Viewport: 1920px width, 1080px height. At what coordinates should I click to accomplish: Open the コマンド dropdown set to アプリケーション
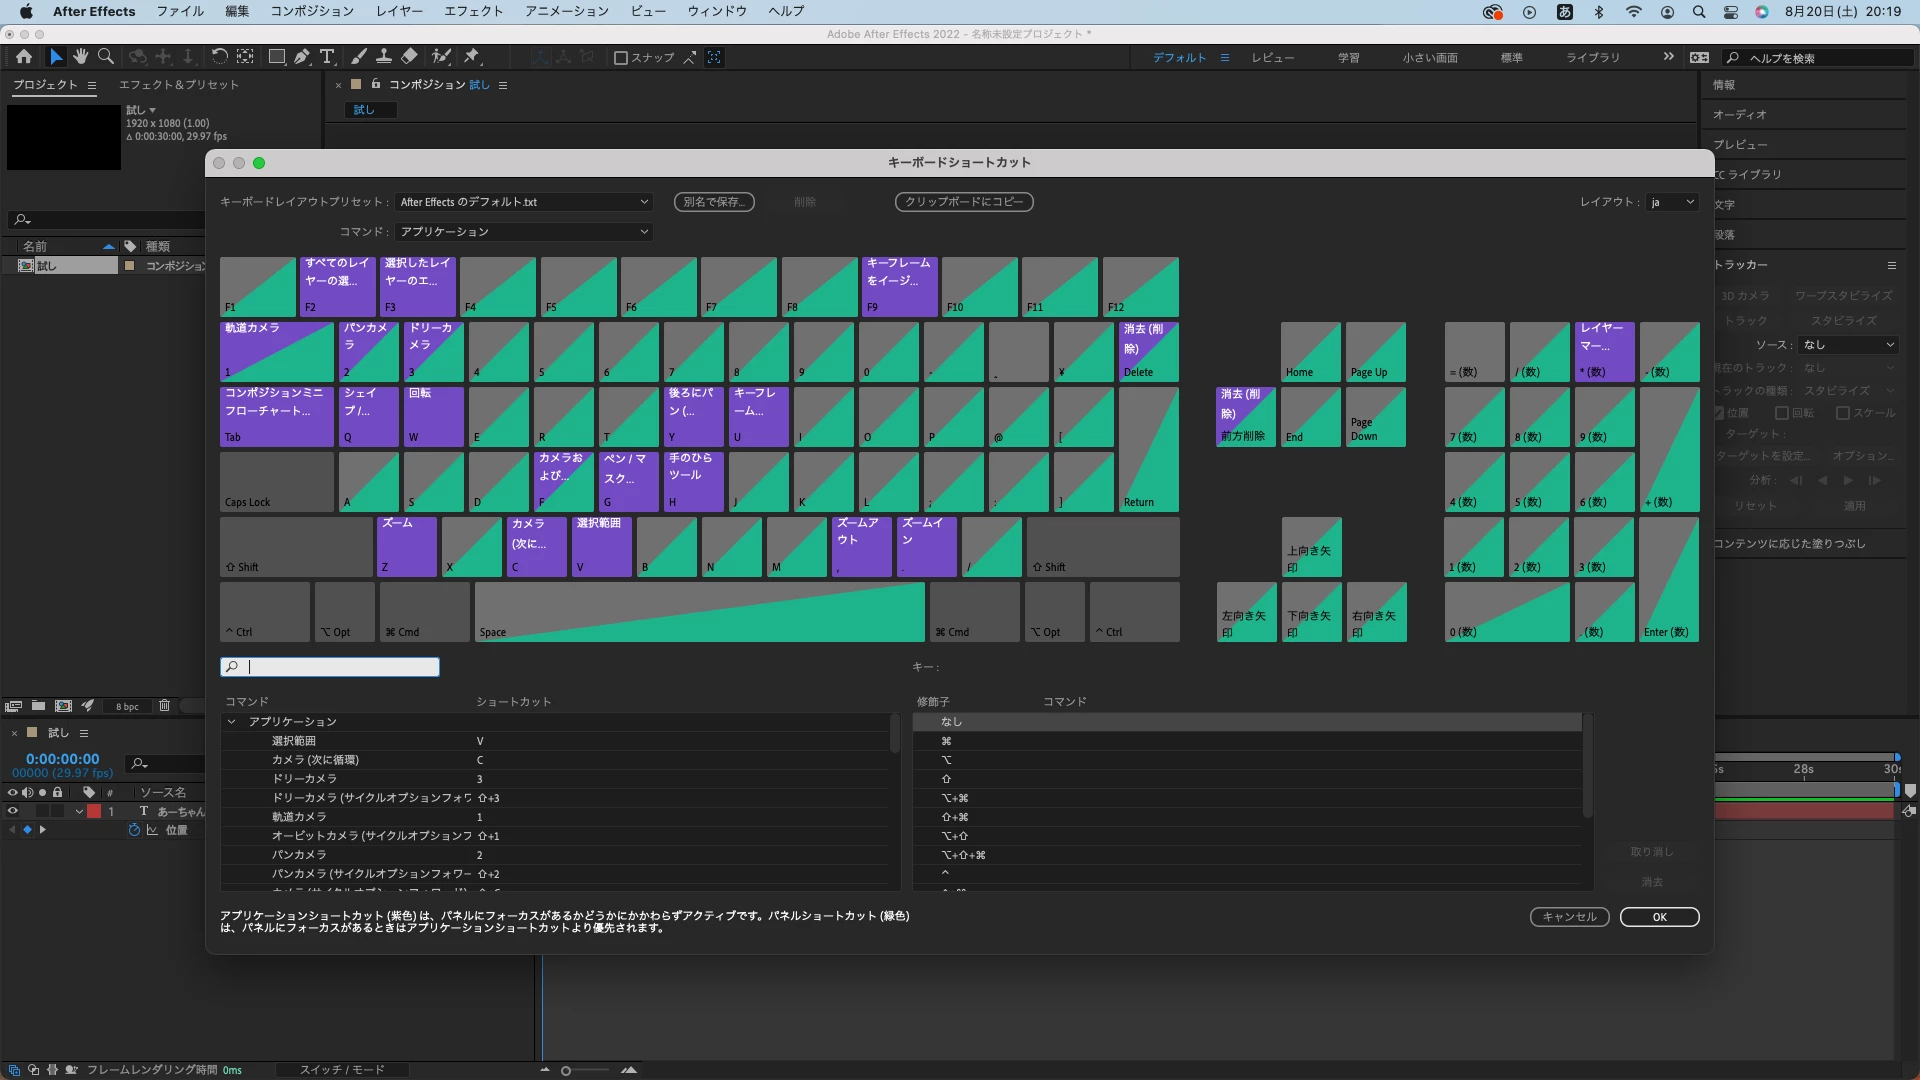pos(524,232)
